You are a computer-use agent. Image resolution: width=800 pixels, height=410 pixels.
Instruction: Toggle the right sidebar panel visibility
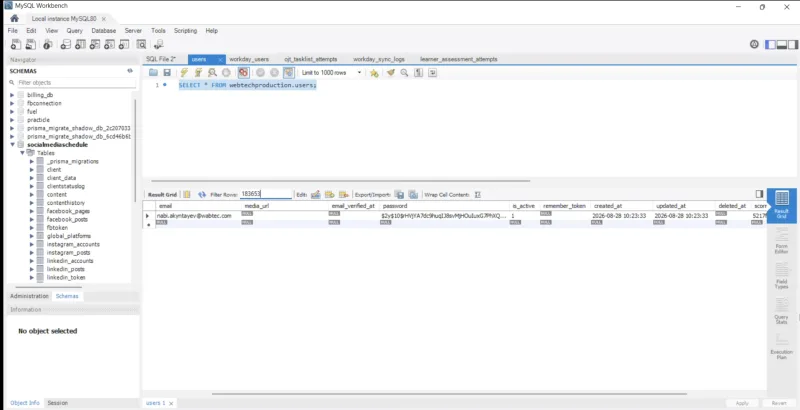793,45
